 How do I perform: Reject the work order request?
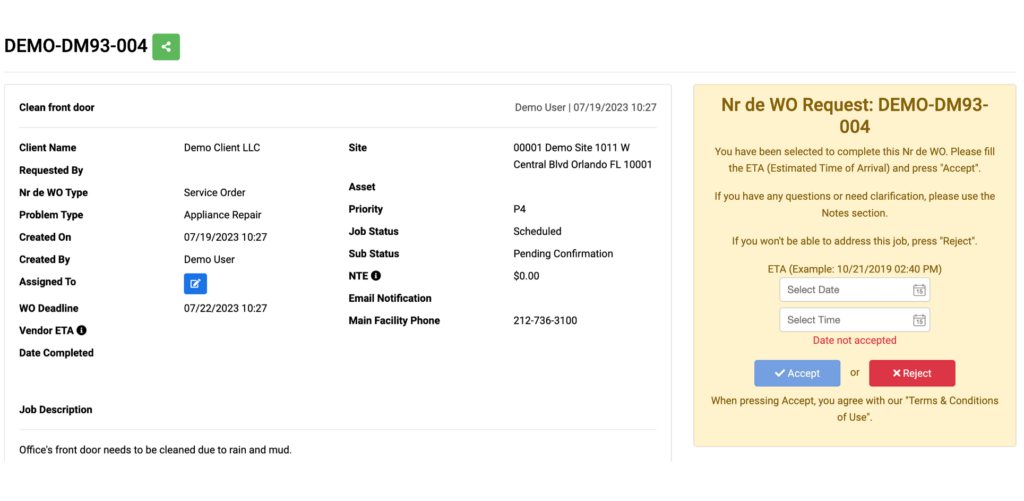912,374
